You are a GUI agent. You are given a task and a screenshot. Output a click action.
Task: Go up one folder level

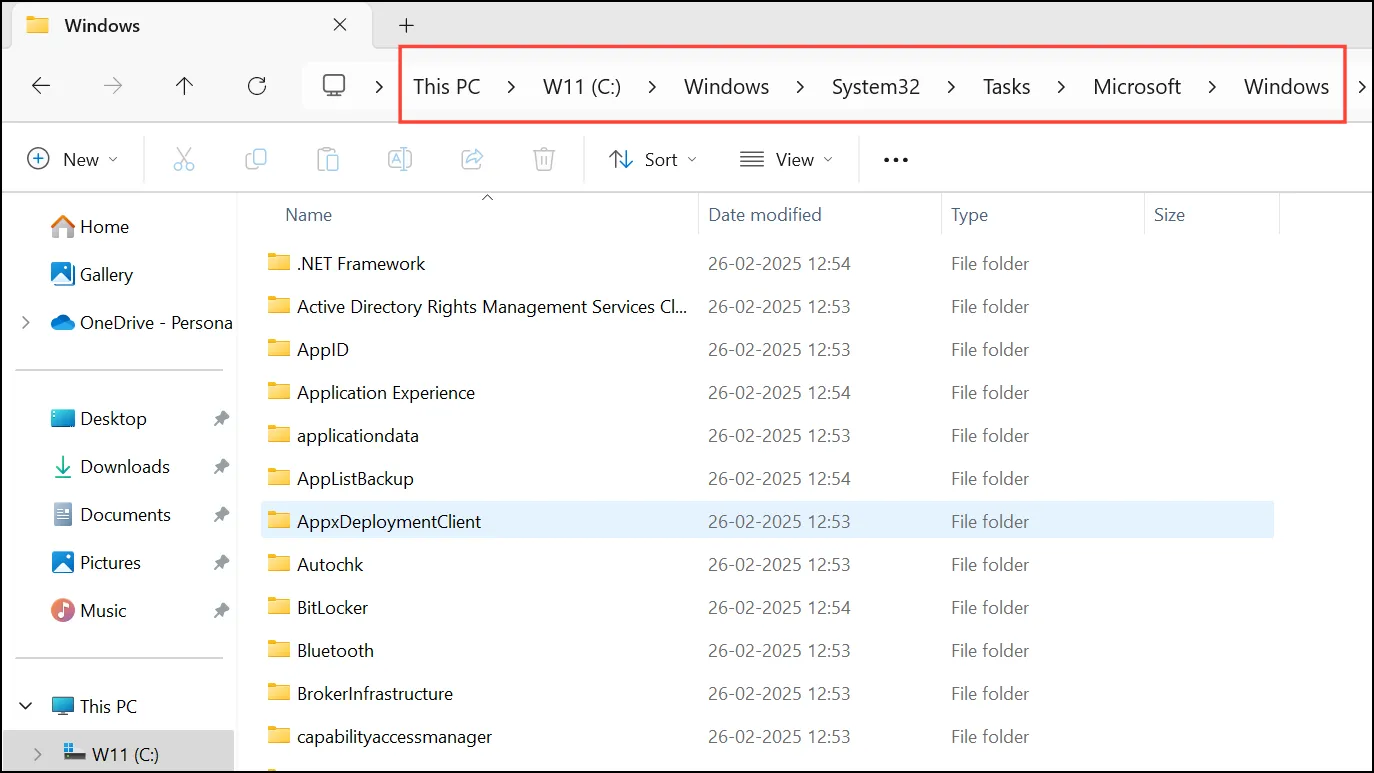point(184,86)
